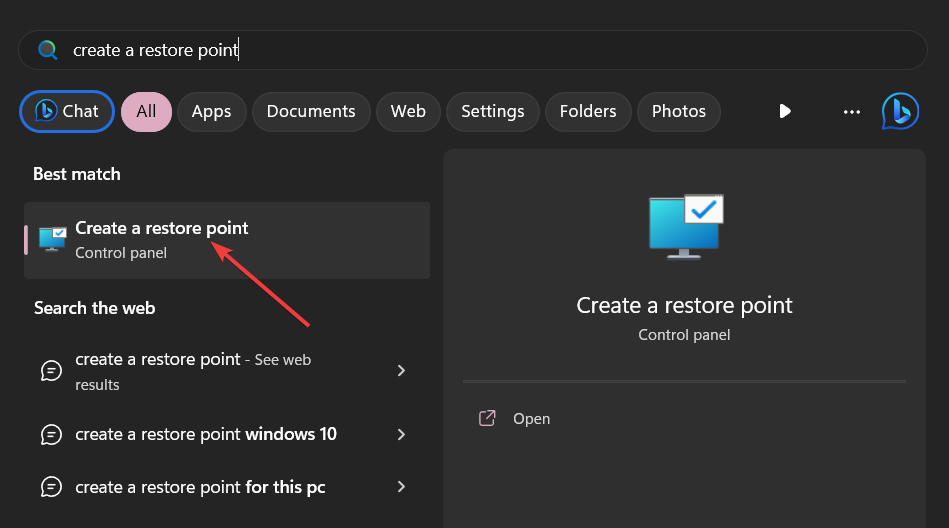
Task: Switch to the Apps filter tab
Action: click(211, 112)
